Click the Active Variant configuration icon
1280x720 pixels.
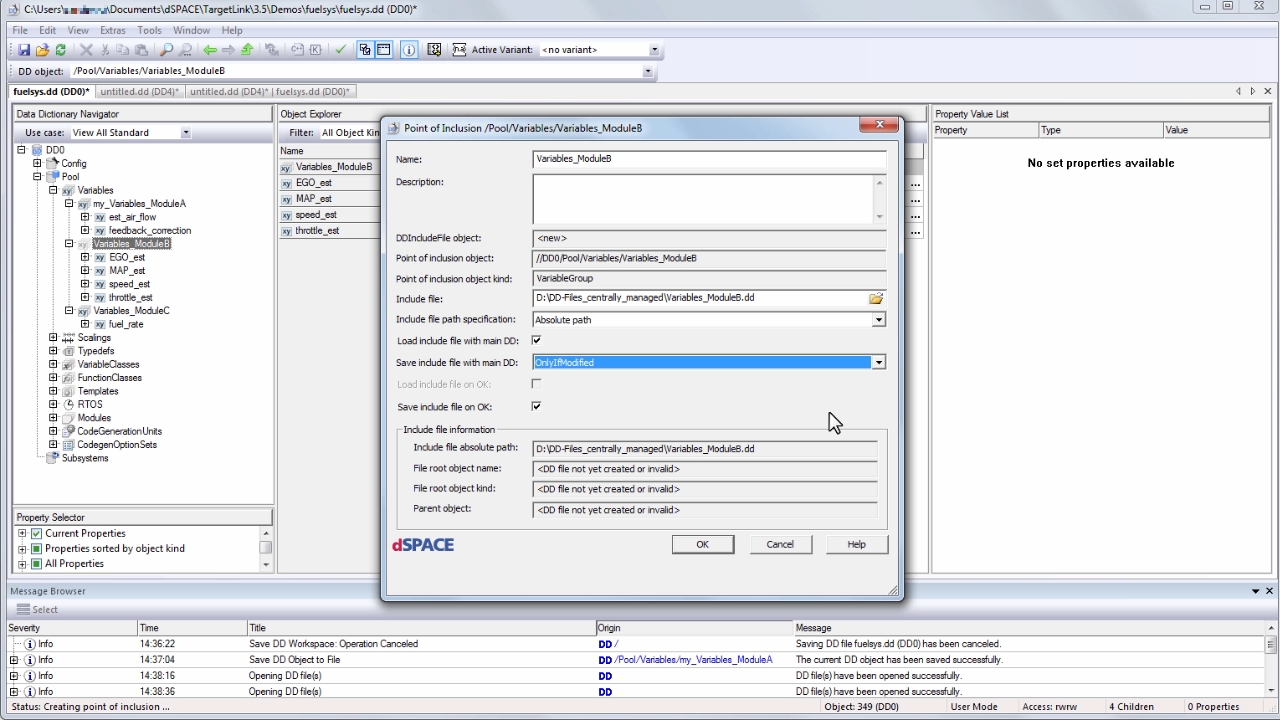pyautogui.click(x=459, y=49)
